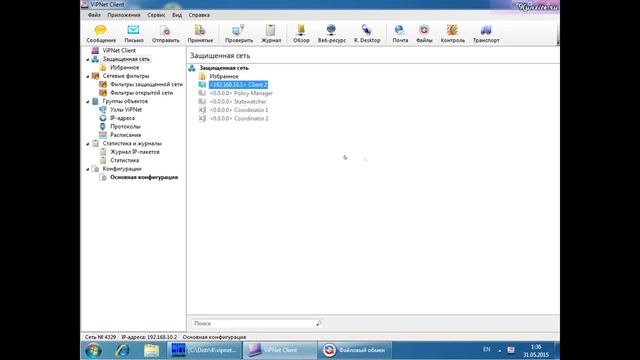This screenshot has height=360, width=640.
Task: Launch R. Desktop from the toolbar
Action: [367, 33]
